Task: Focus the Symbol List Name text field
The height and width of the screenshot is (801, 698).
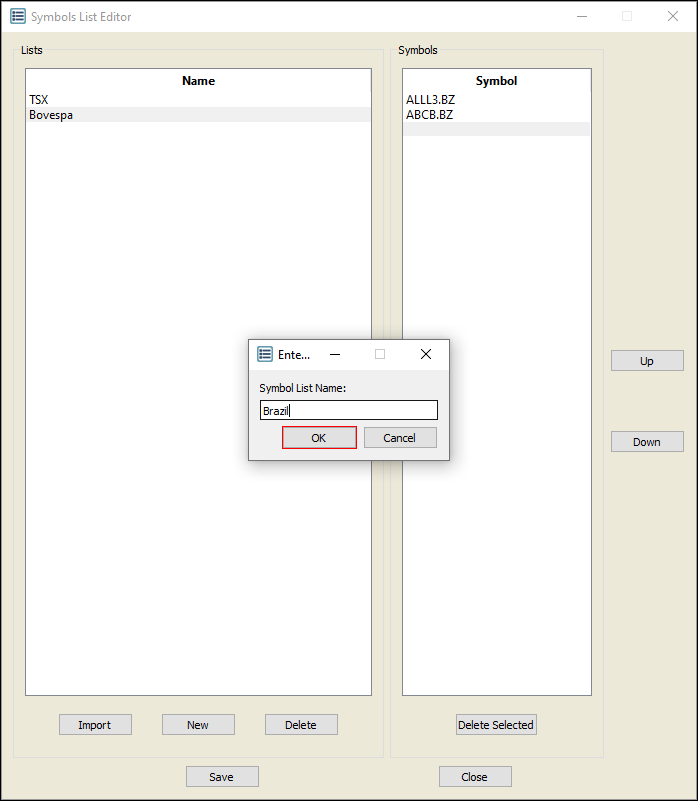Action: click(x=348, y=410)
